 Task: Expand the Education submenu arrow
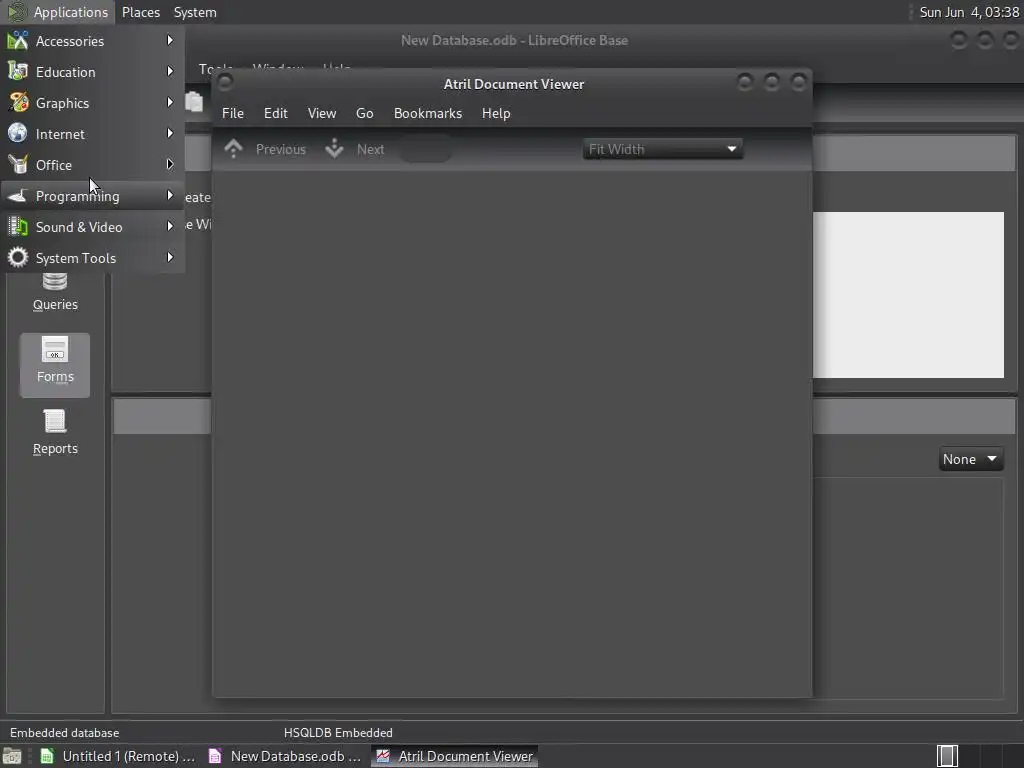pyautogui.click(x=170, y=71)
